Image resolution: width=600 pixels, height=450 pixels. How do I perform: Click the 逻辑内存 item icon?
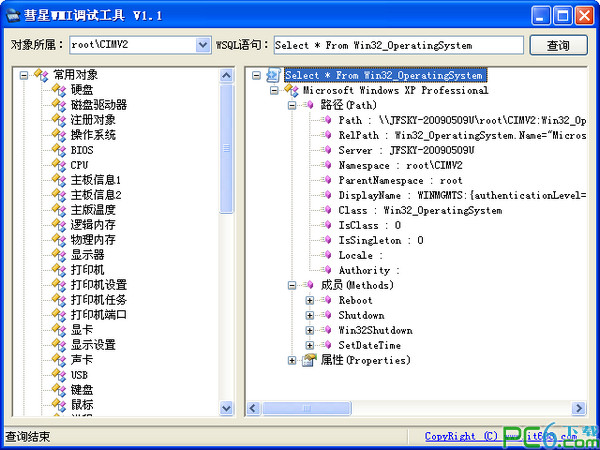pos(59,225)
